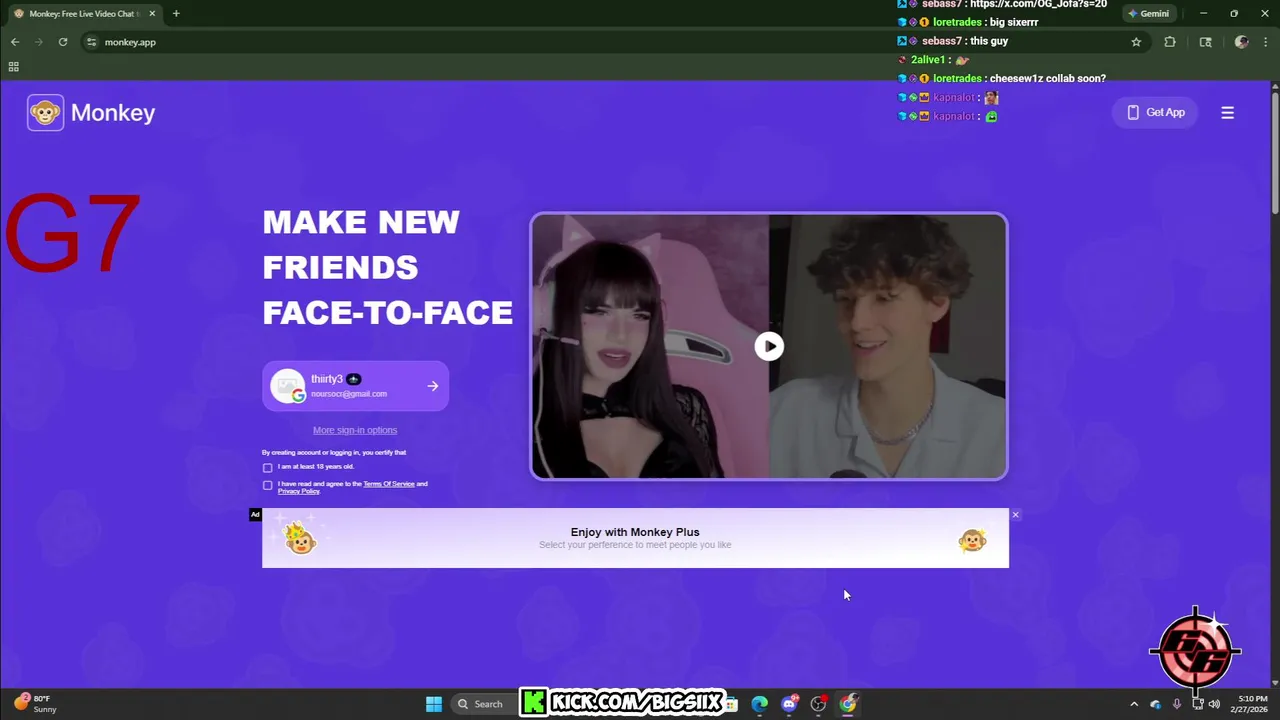Click the Monkey logo icon

[x=45, y=113]
